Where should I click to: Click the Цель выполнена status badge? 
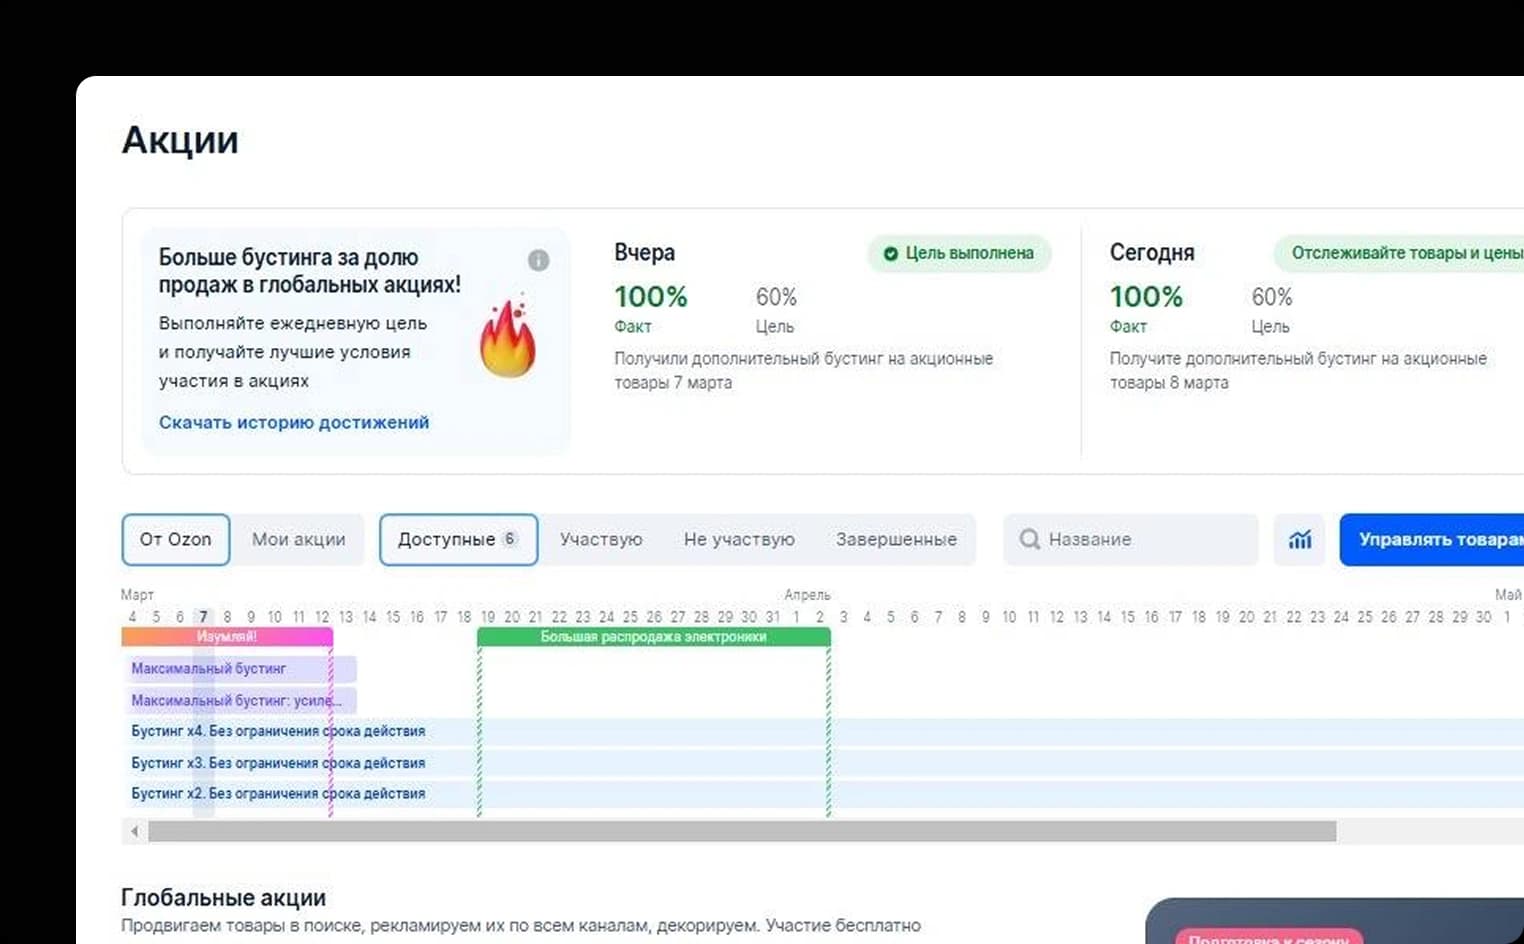[x=959, y=253]
